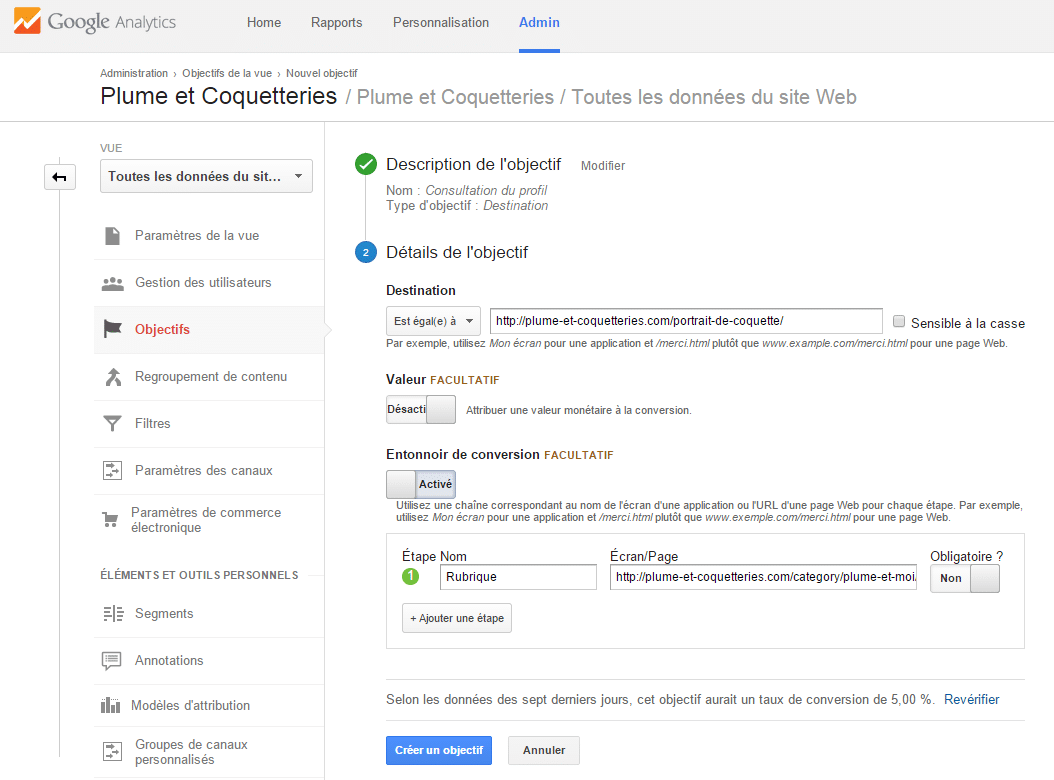
Task: Open the Est égal(e) à match type dropdown
Action: coord(433,321)
